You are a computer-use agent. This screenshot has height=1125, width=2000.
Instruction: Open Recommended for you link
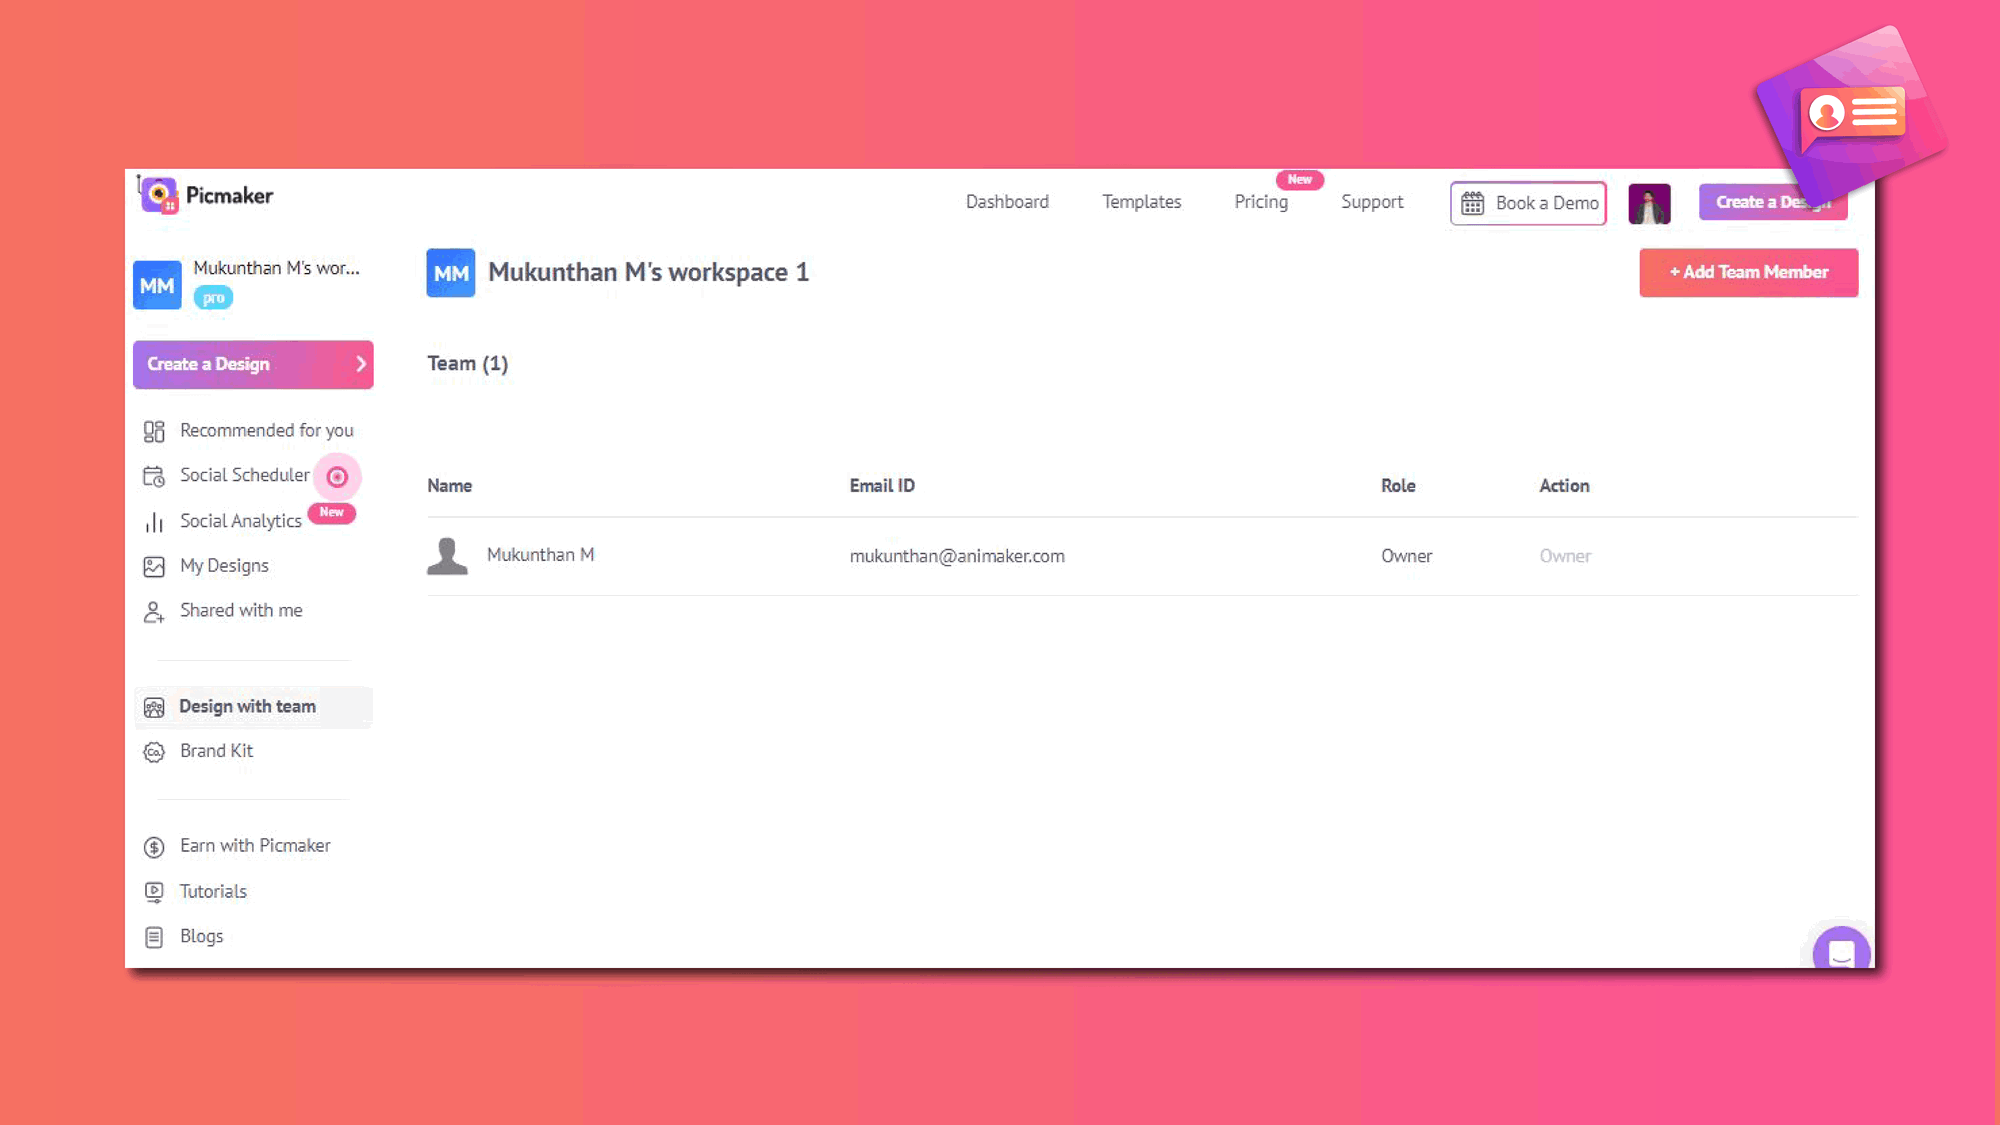pyautogui.click(x=266, y=431)
